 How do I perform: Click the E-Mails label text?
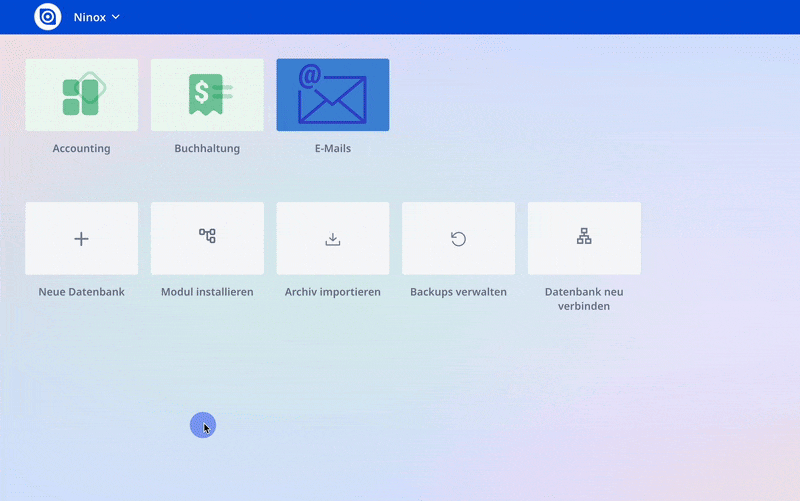coord(333,148)
